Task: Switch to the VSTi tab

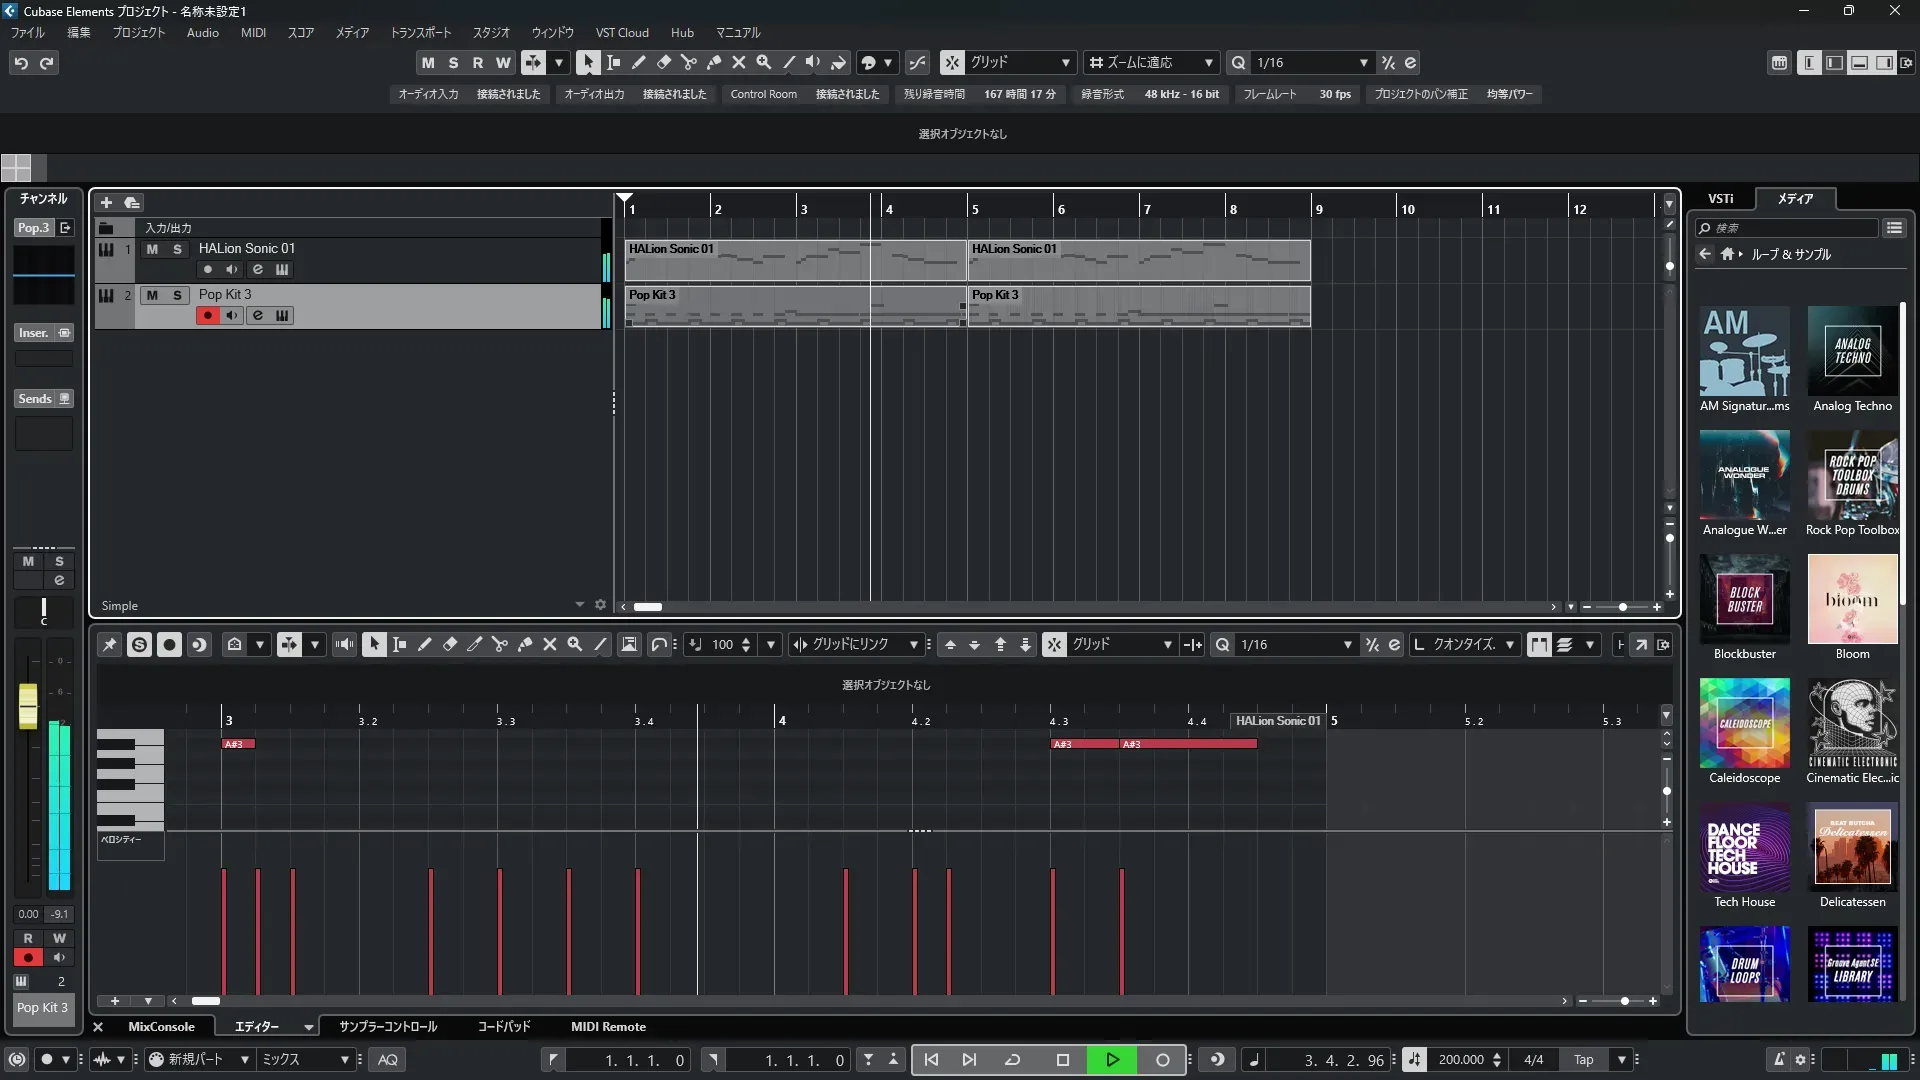Action: click(x=1720, y=199)
